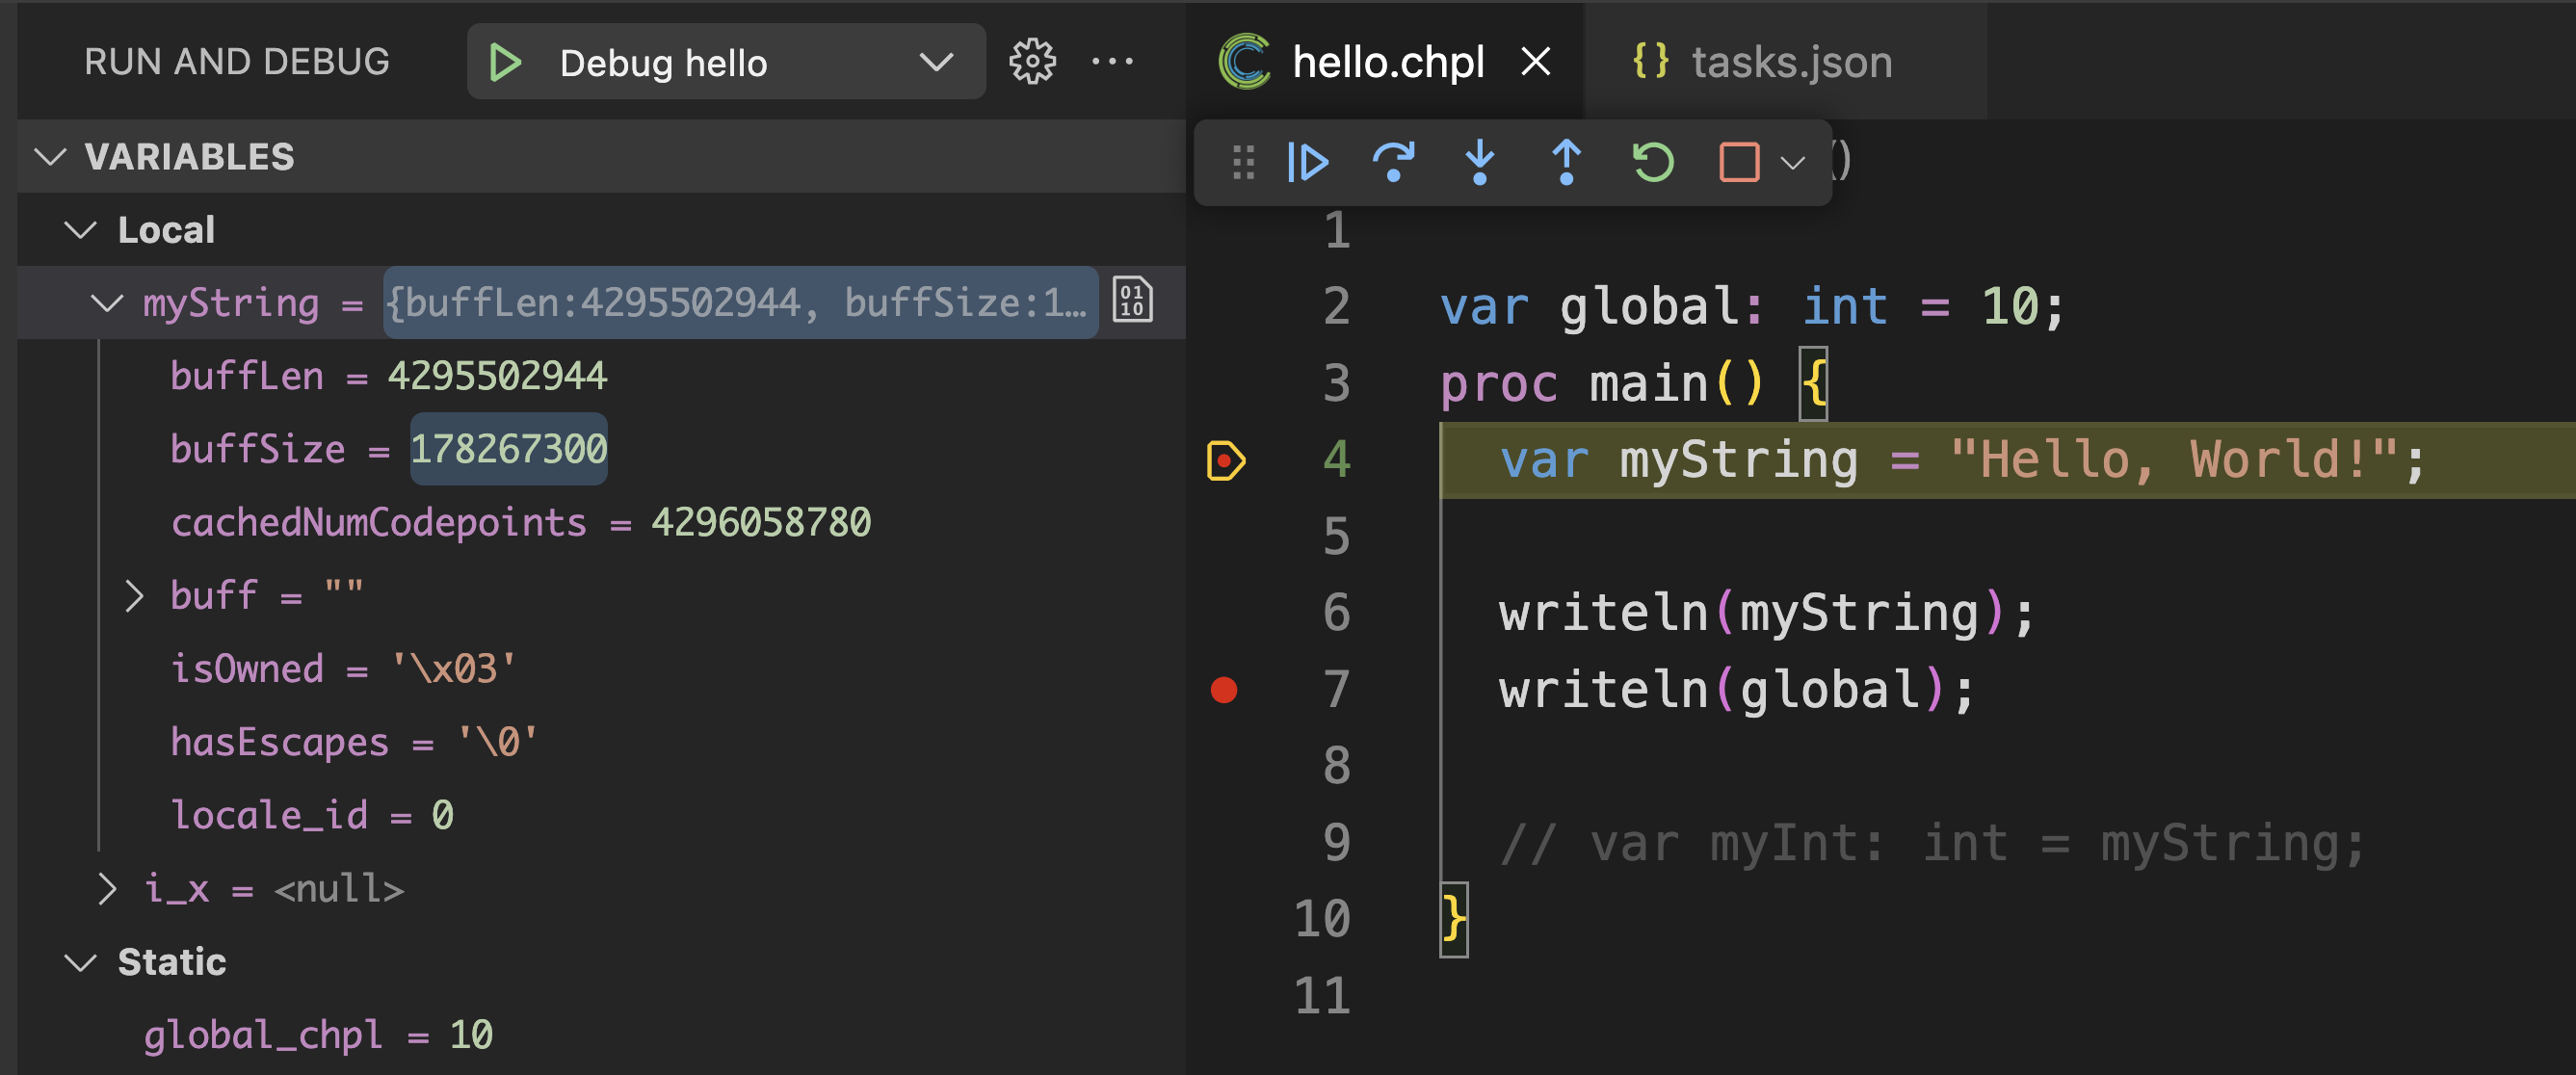Click line number 9 in the gutter
Screen dimensions: 2576x1075
click(x=1336, y=843)
